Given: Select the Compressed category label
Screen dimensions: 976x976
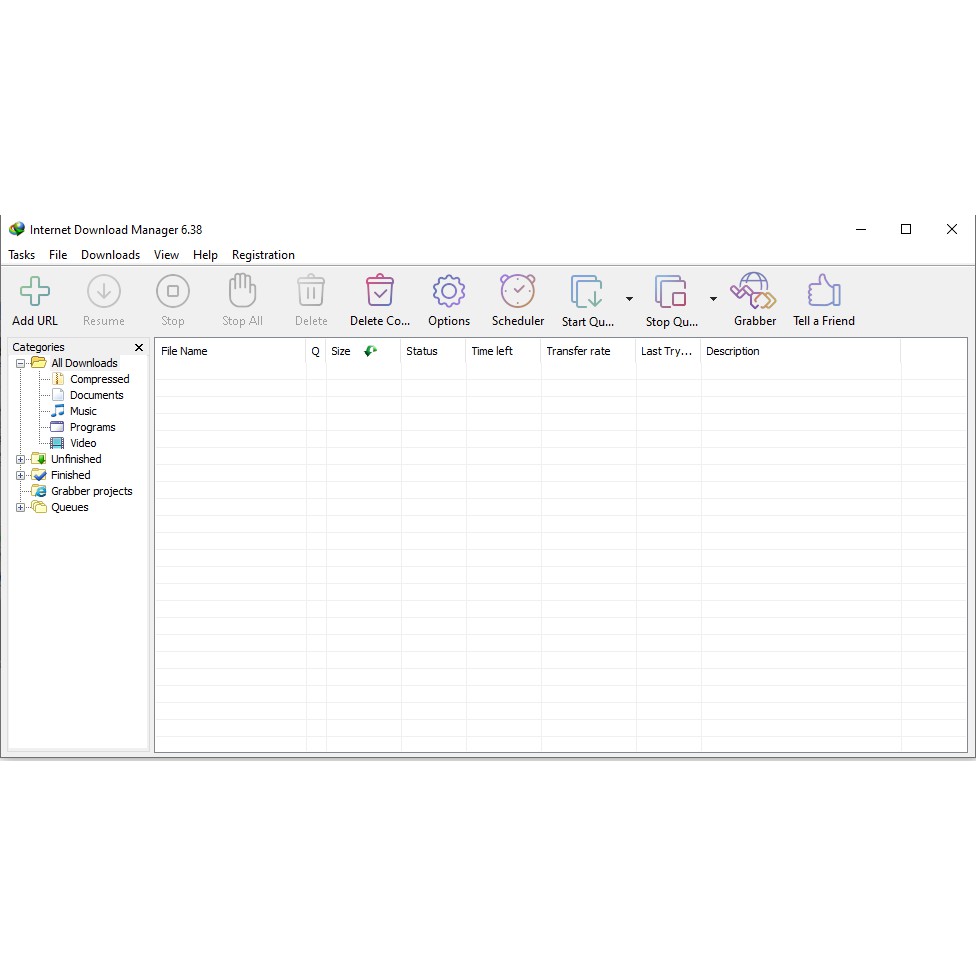Looking at the screenshot, I should [100, 379].
